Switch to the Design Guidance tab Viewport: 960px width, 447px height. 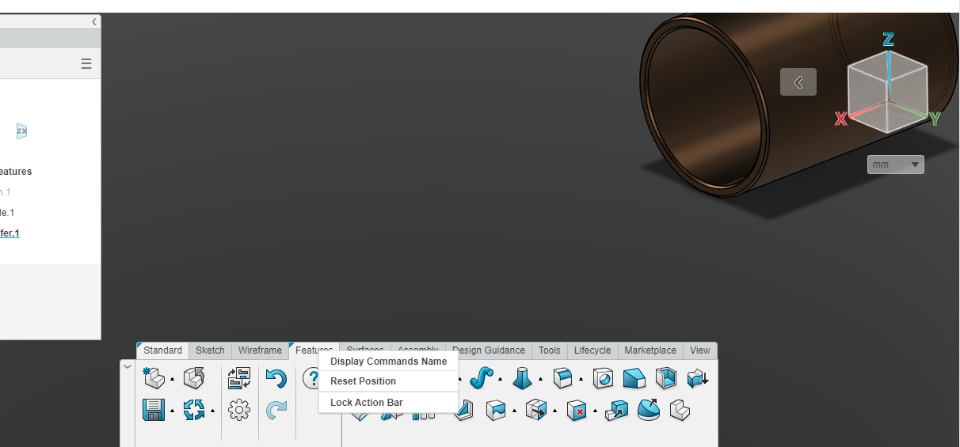click(488, 350)
